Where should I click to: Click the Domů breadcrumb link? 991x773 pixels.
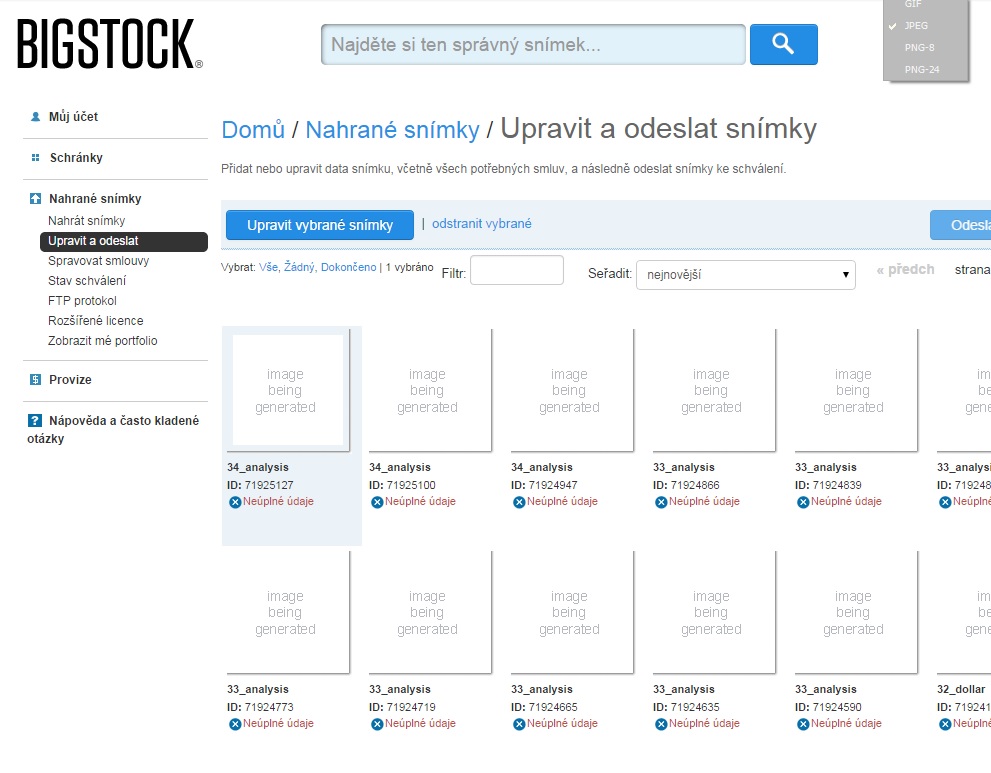click(x=253, y=130)
